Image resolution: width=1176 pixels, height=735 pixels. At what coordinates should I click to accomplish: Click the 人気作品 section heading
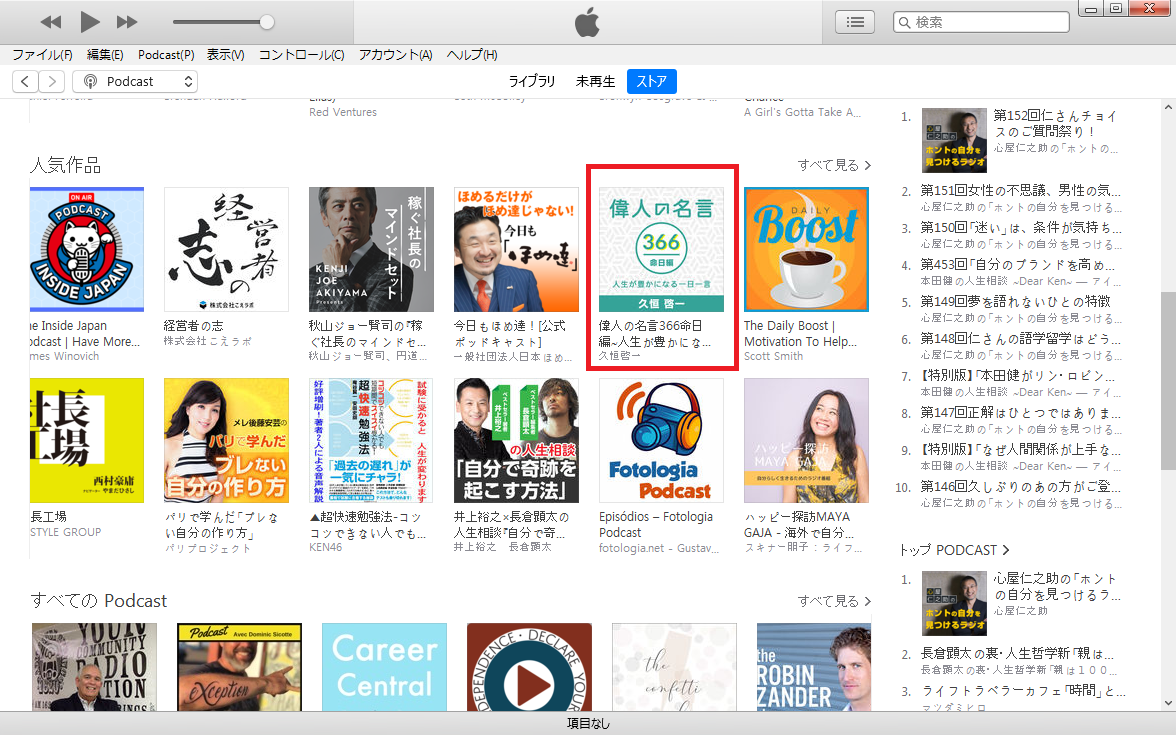pos(65,165)
